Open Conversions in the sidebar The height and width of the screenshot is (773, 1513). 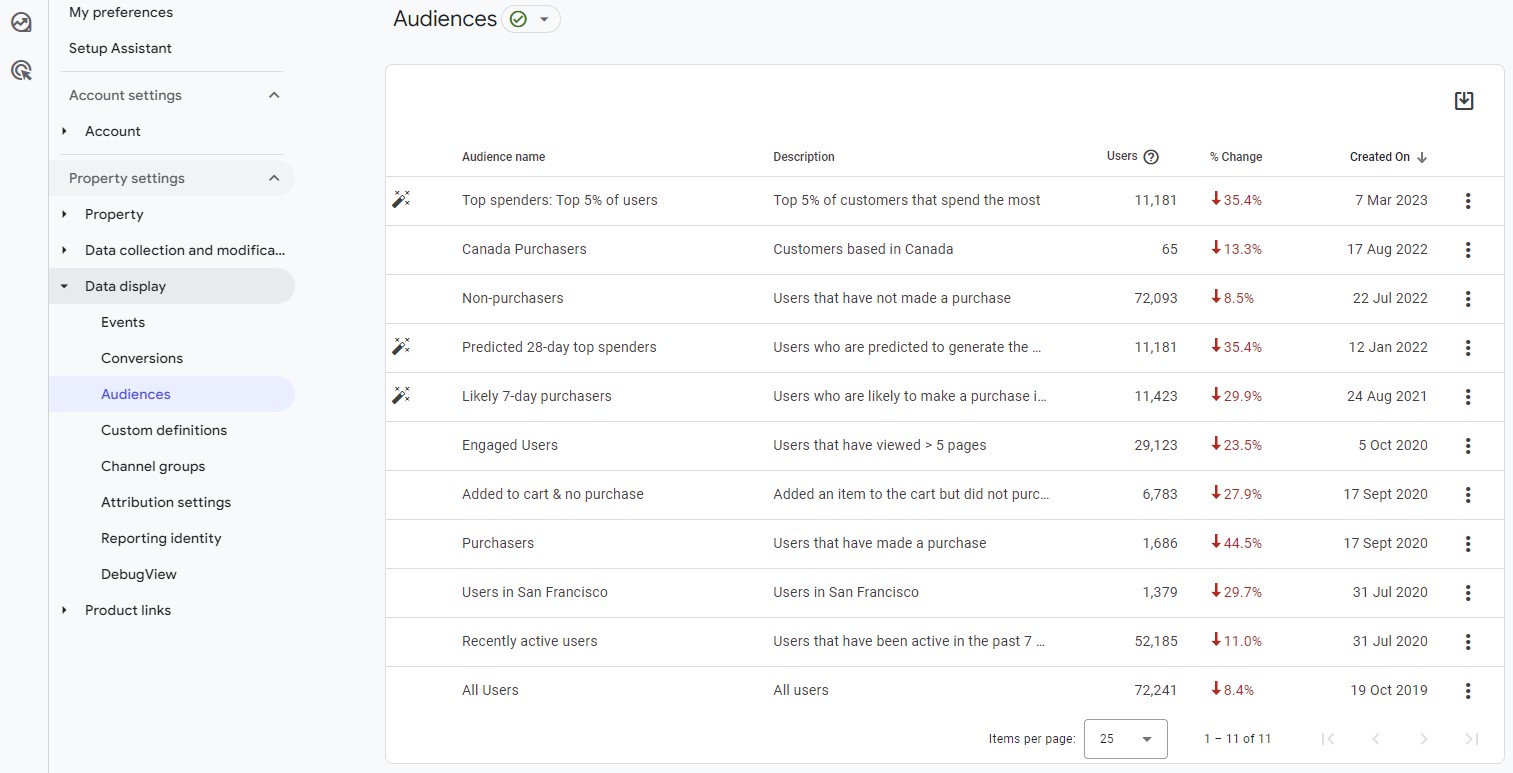click(142, 358)
